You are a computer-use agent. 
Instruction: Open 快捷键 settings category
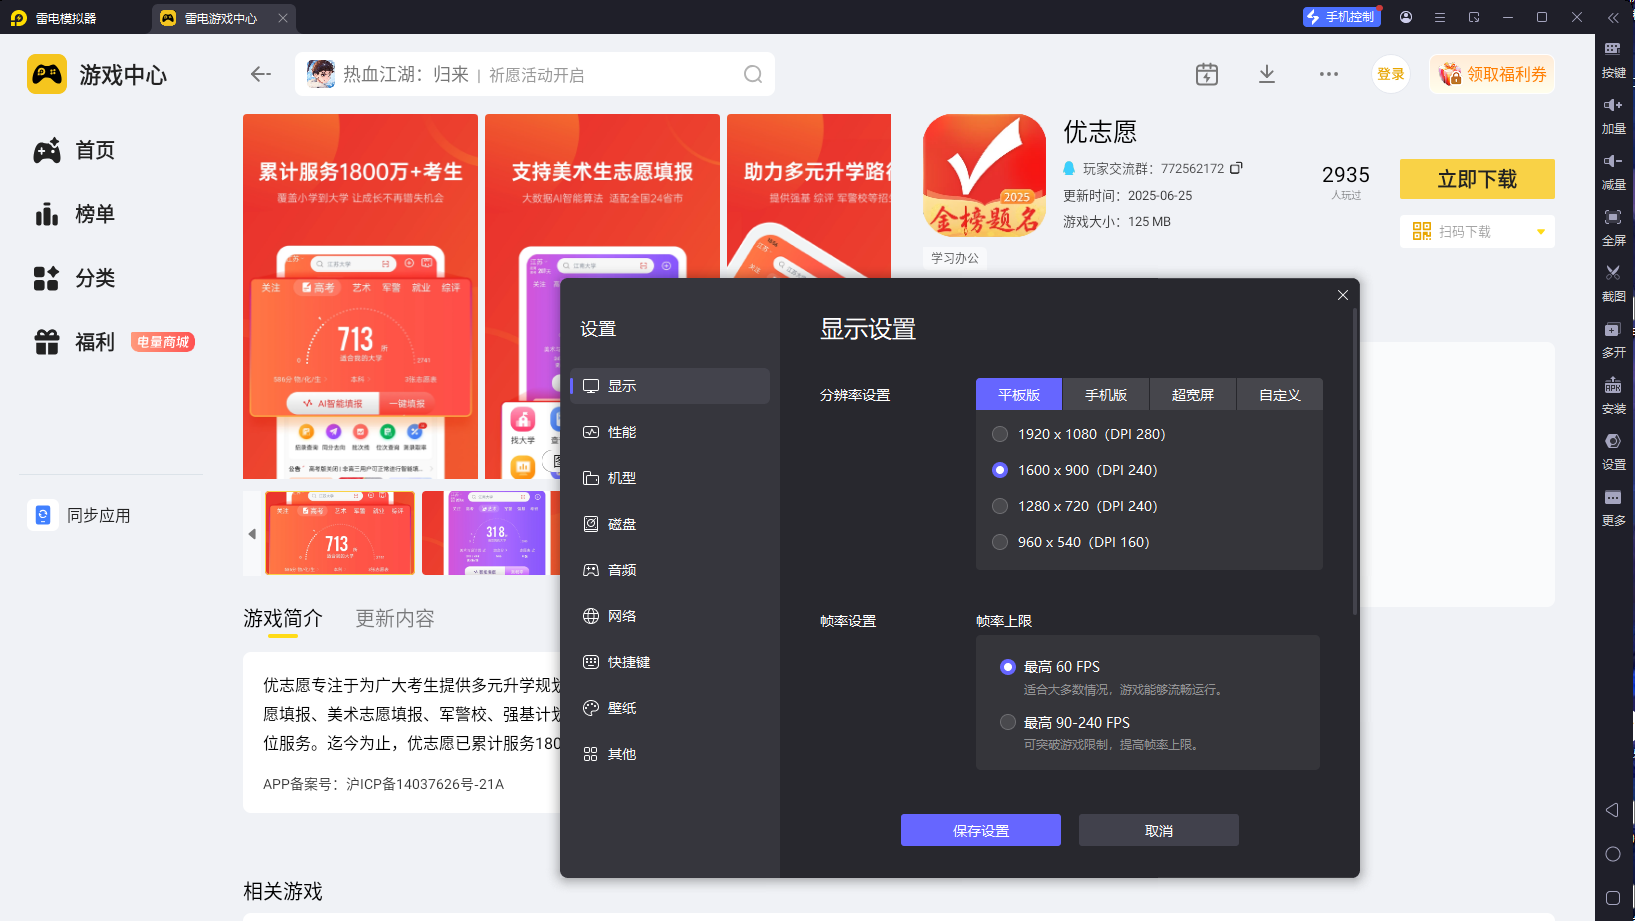pyautogui.click(x=670, y=662)
